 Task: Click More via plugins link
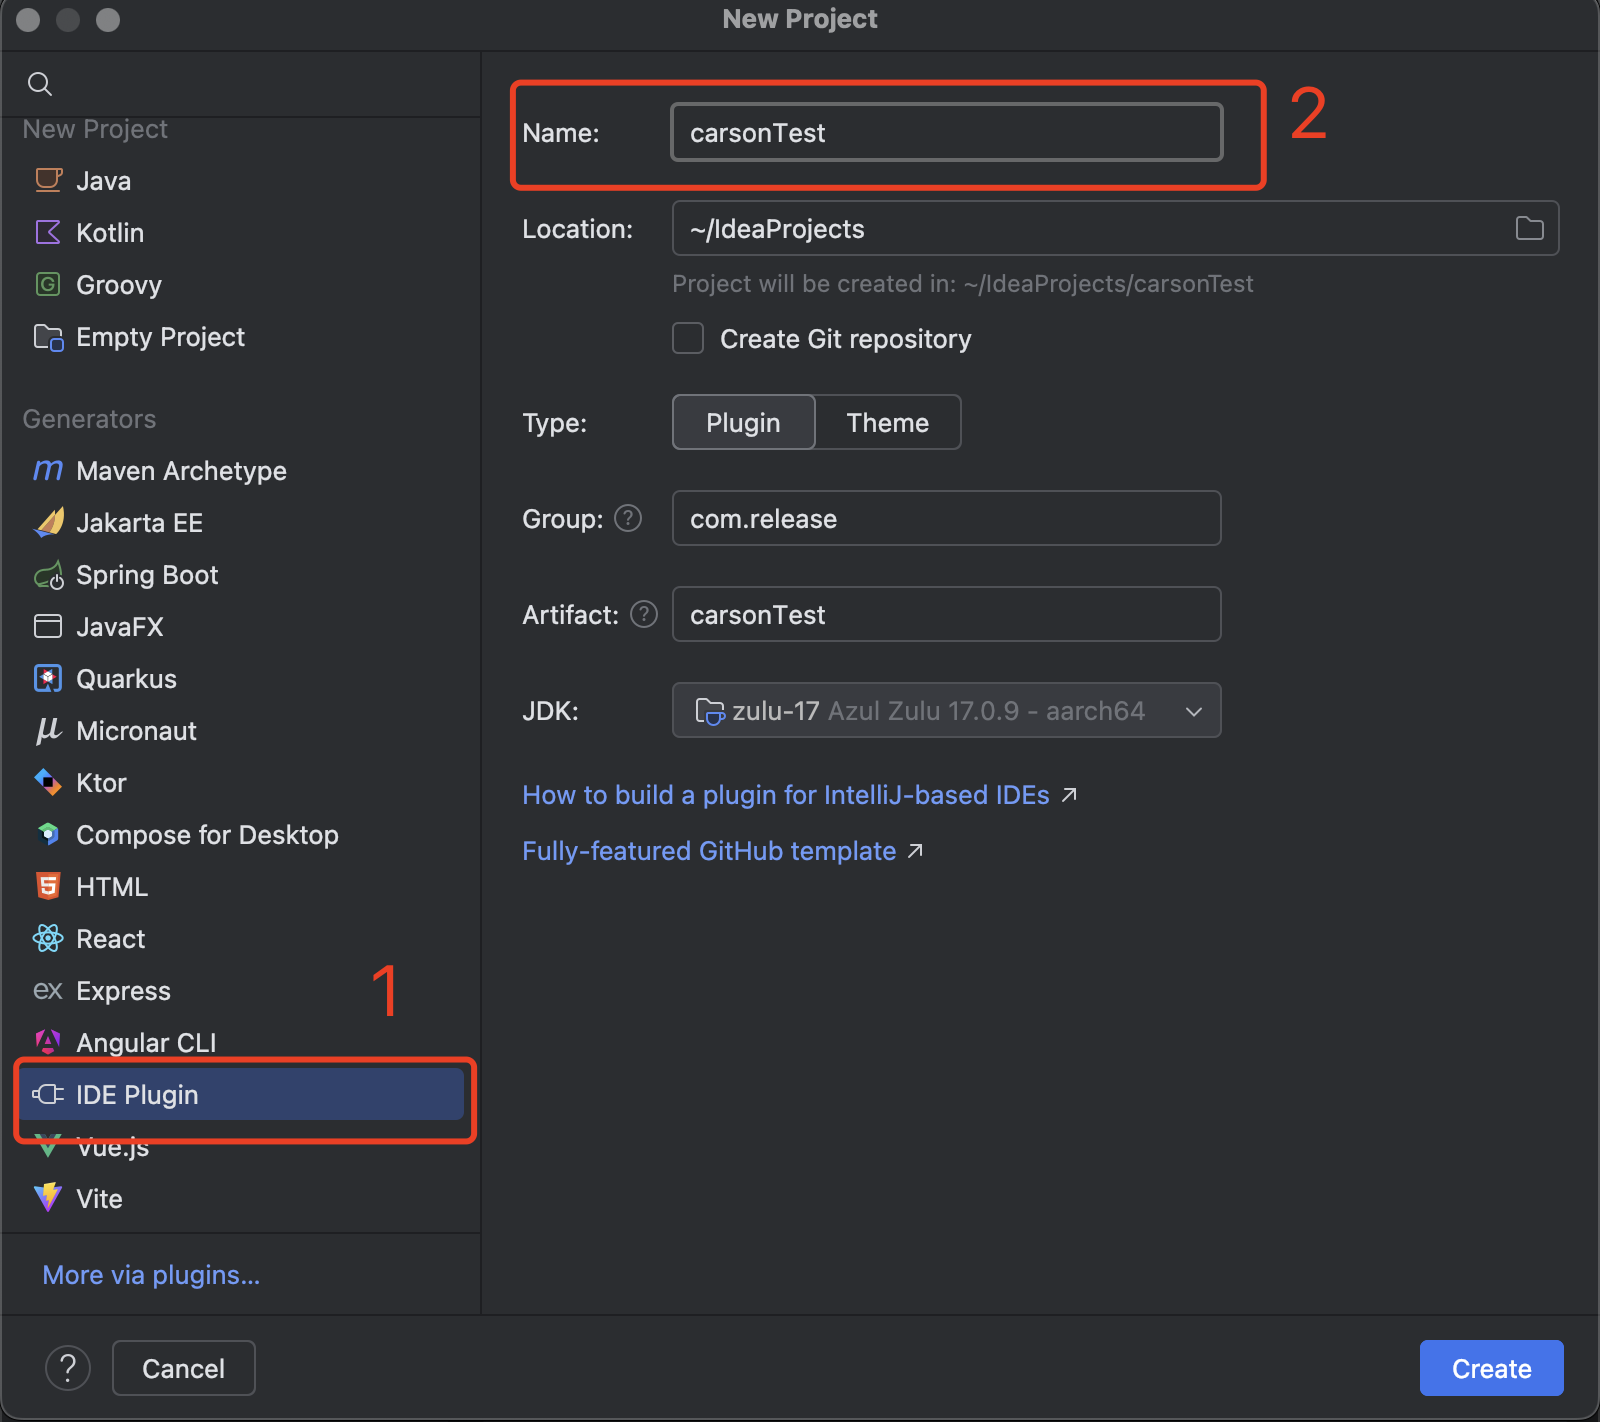click(151, 1275)
